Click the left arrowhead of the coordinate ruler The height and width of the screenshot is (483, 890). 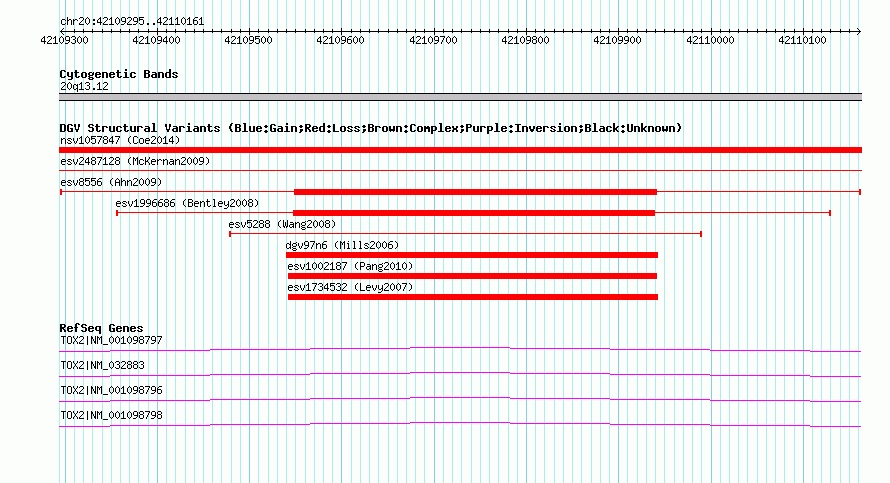click(x=62, y=31)
